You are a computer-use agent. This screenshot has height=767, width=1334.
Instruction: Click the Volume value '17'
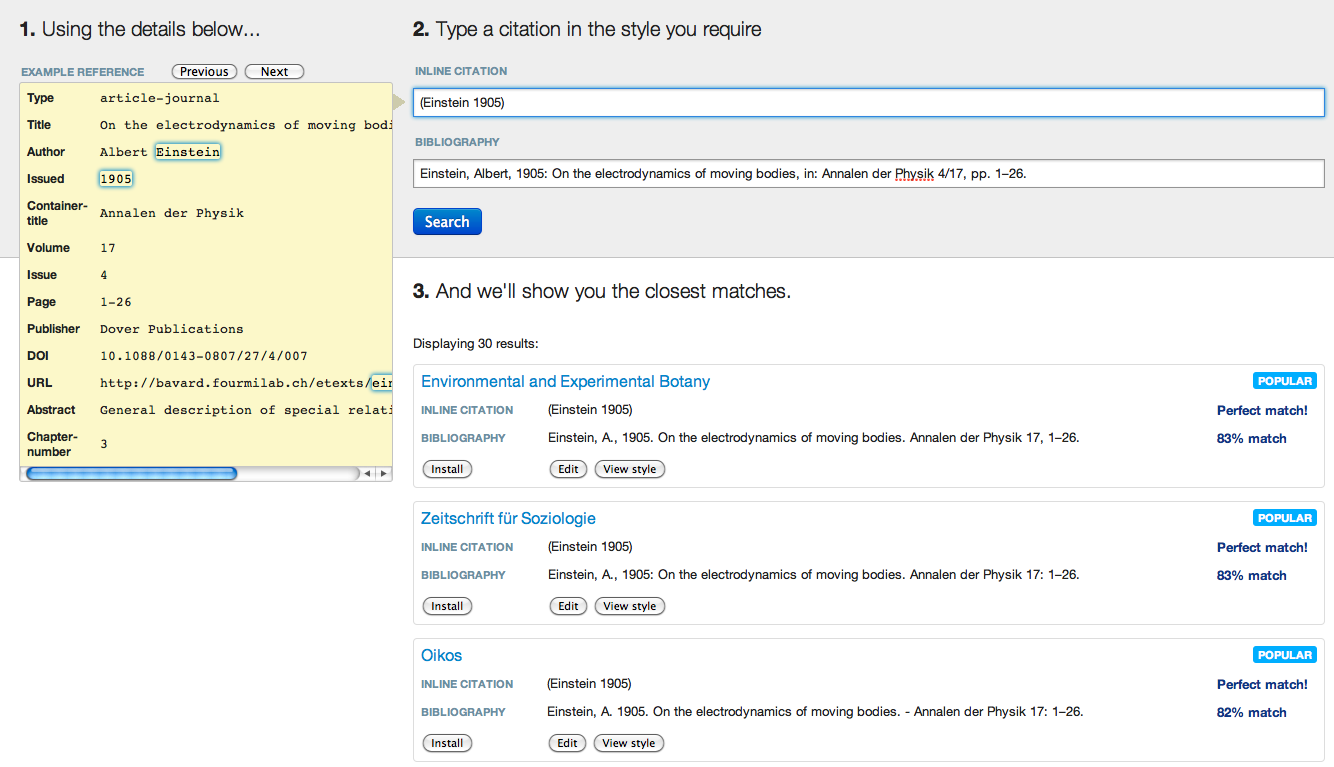tap(108, 248)
